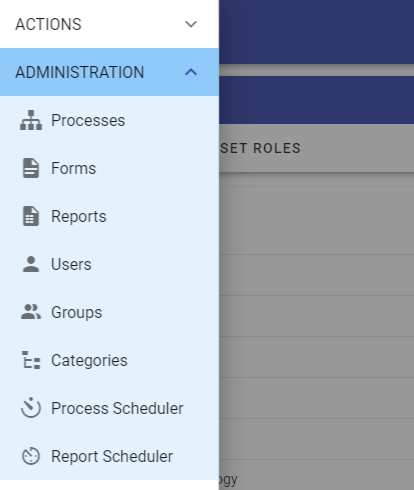Image resolution: width=414 pixels, height=490 pixels.
Task: Click the Processes hierarchy icon
Action: click(31, 120)
